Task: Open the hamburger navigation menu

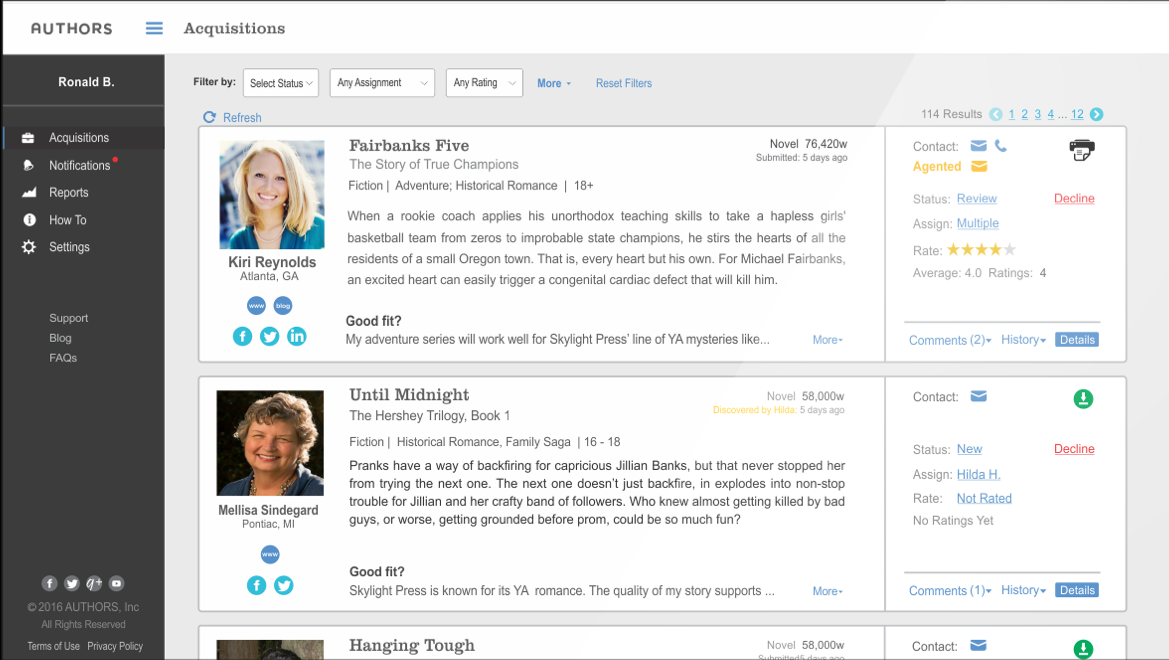Action: tap(153, 27)
